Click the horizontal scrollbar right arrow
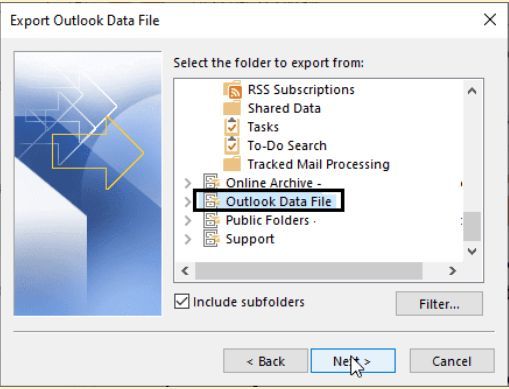Image resolution: width=509 pixels, height=389 pixels. point(452,271)
